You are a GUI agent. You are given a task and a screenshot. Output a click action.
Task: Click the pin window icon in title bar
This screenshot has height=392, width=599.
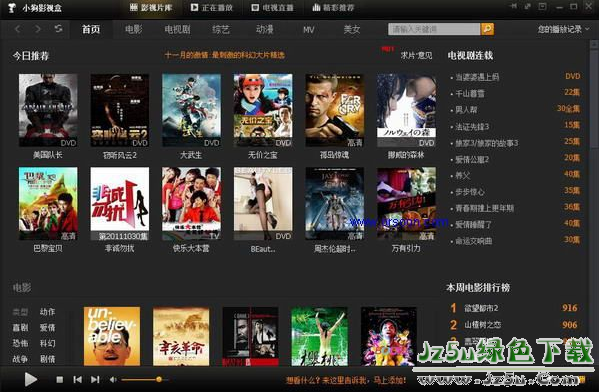(x=513, y=6)
